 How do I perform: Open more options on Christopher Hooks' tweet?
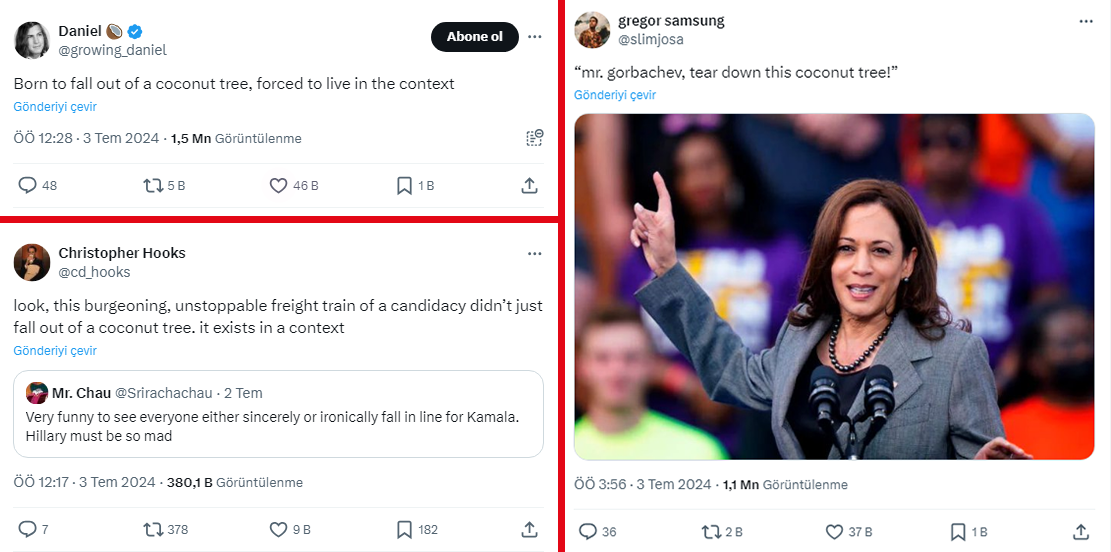pos(535,254)
